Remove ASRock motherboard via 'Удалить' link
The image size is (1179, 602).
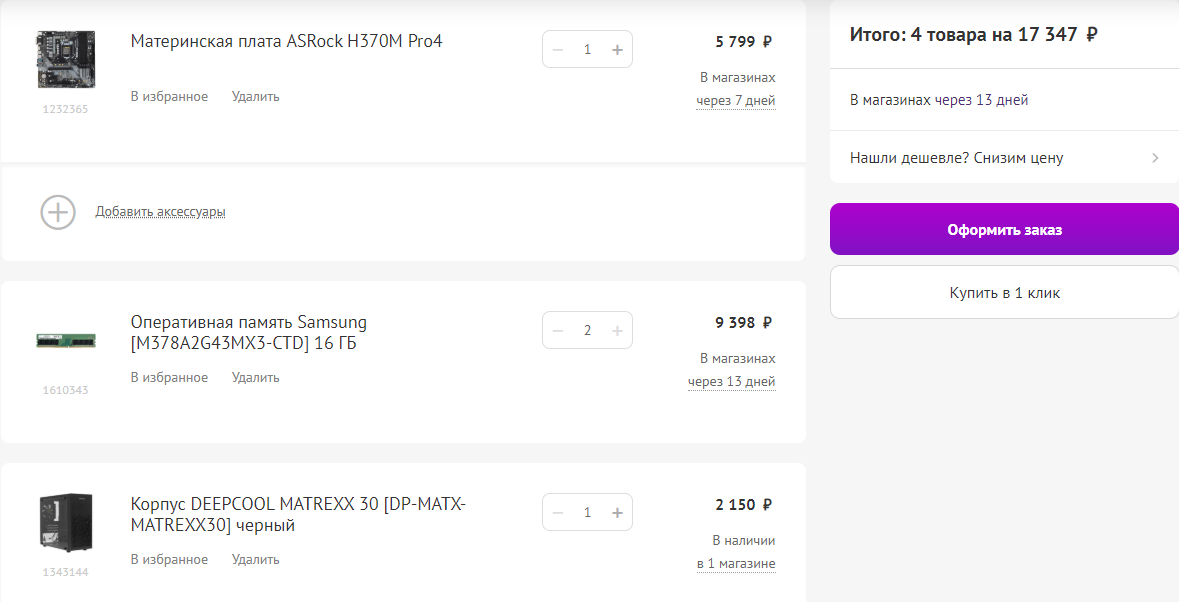click(x=256, y=97)
